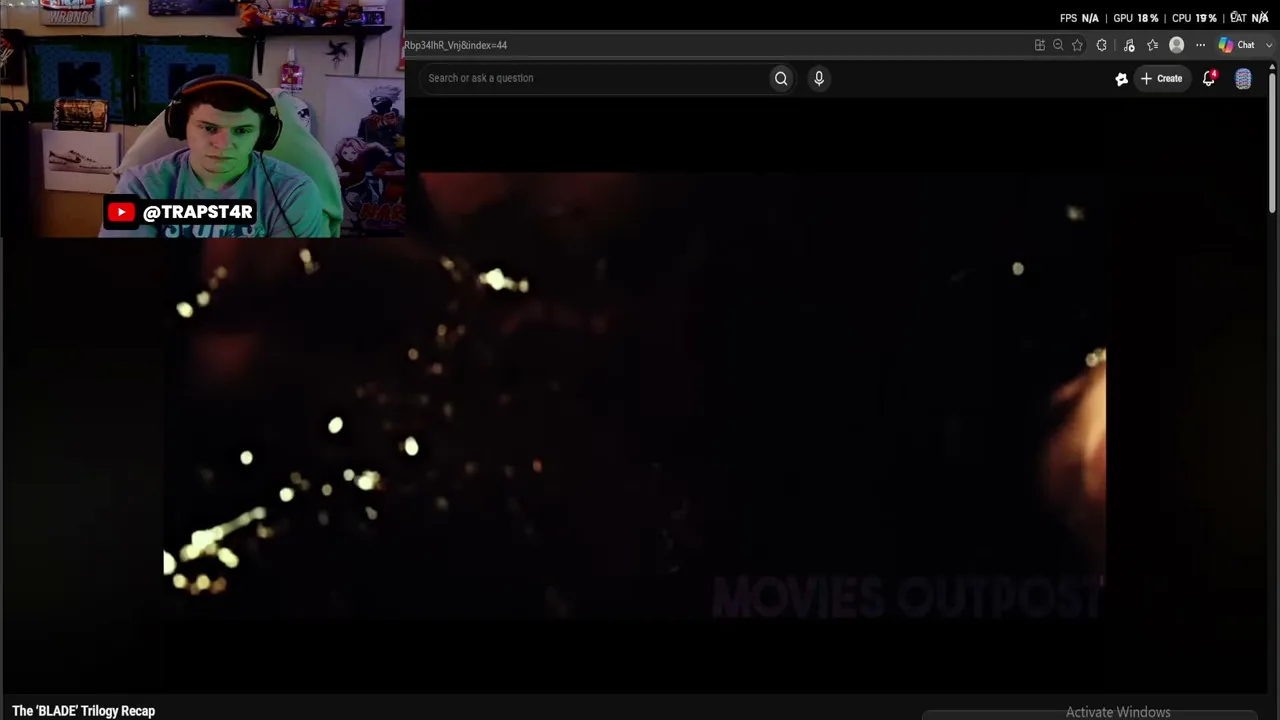Click the video title 'The BLADE Trilogy Recap'

84,711
